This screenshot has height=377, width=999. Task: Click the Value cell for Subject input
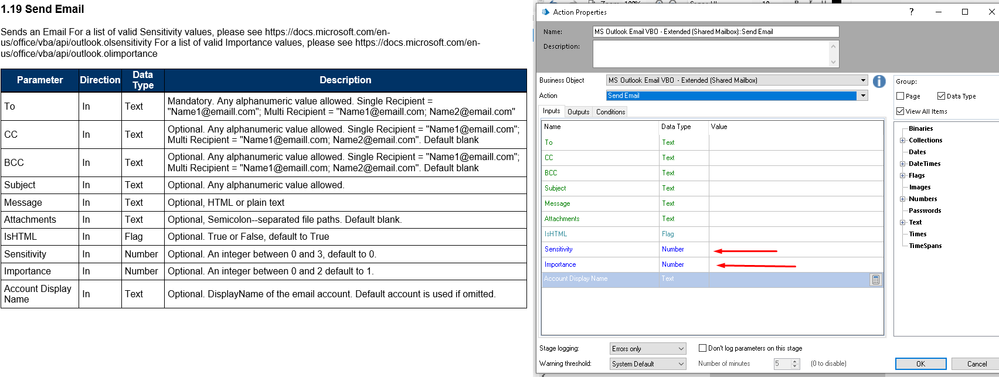pyautogui.click(x=795, y=188)
